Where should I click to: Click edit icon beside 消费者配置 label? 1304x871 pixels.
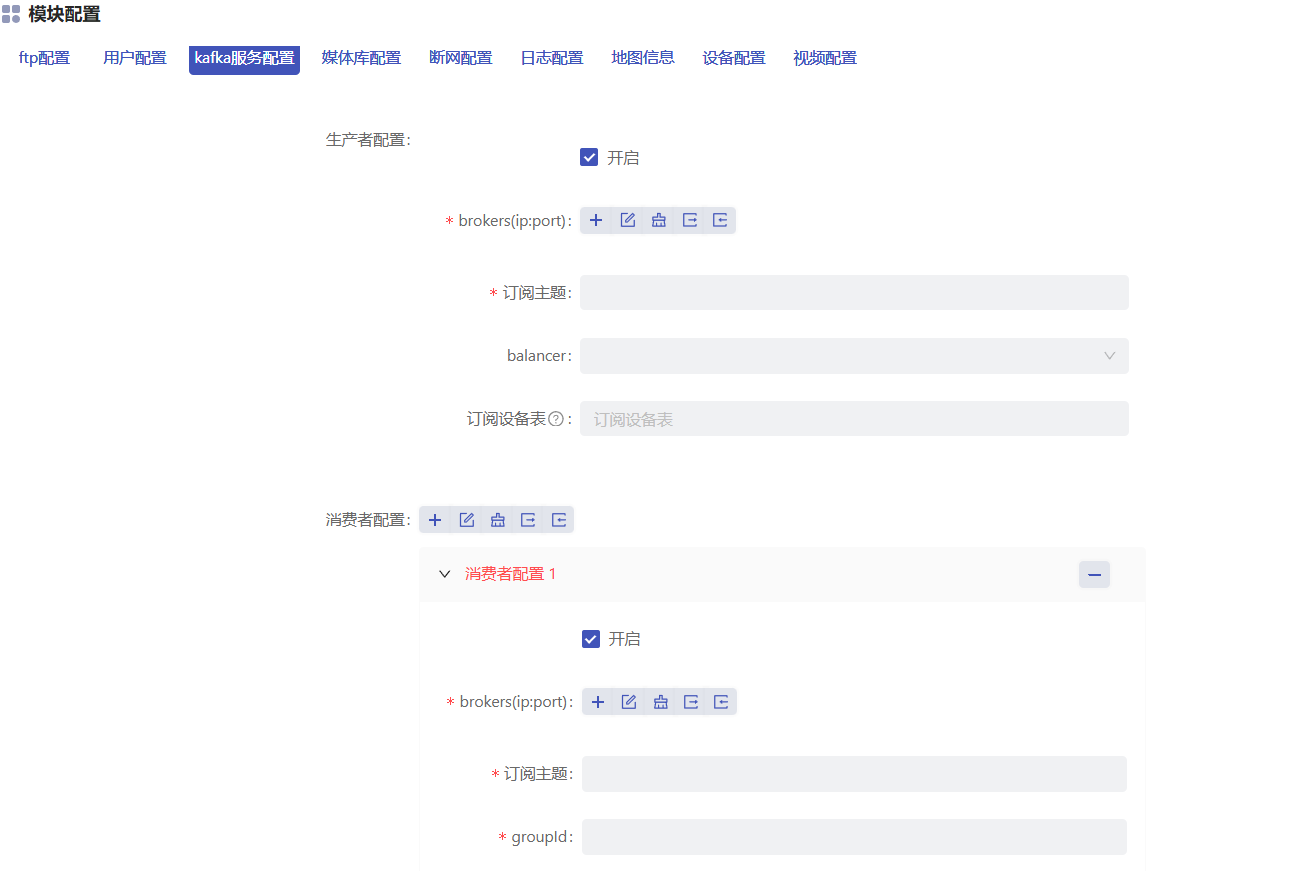467,520
